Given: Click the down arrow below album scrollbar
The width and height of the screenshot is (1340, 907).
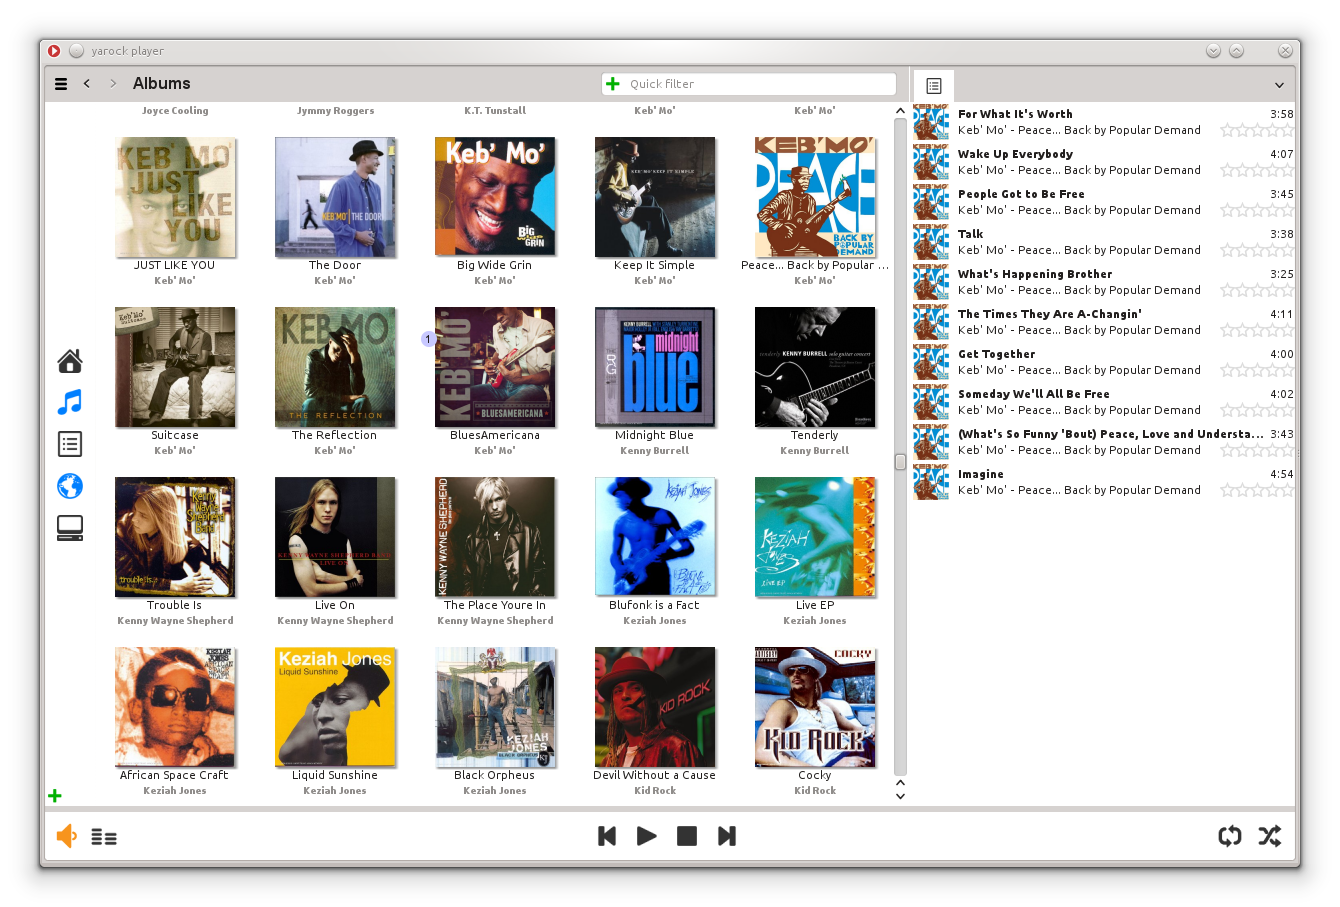Looking at the screenshot, I should 900,796.
